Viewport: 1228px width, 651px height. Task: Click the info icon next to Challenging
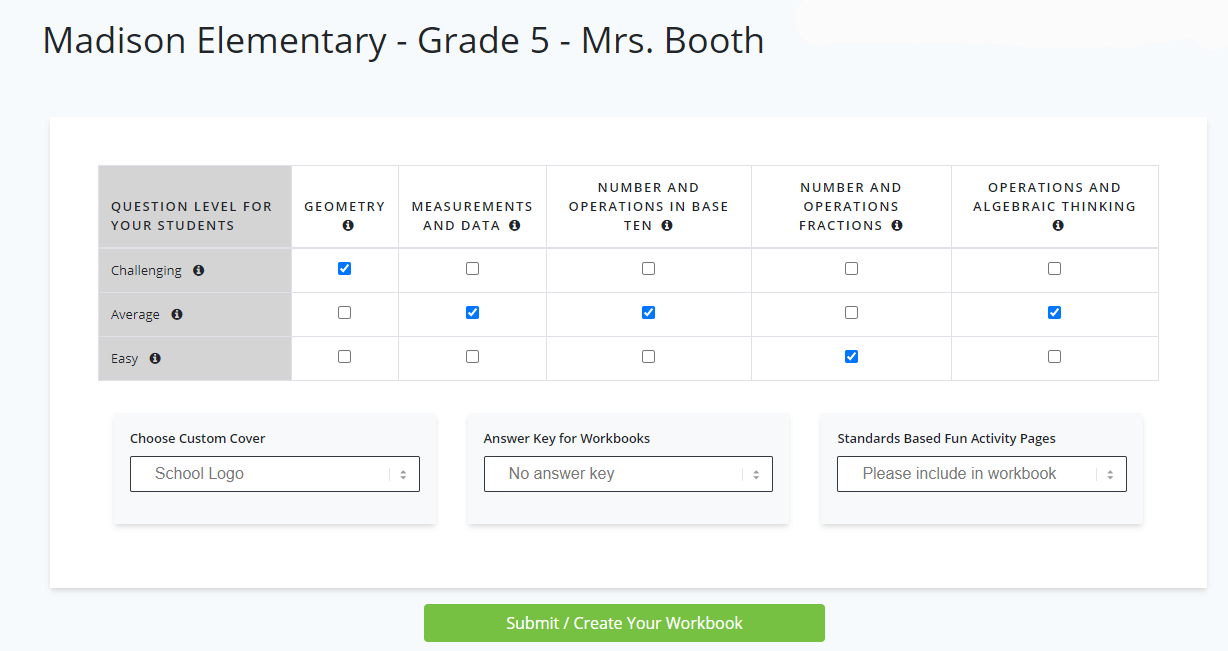click(x=198, y=271)
